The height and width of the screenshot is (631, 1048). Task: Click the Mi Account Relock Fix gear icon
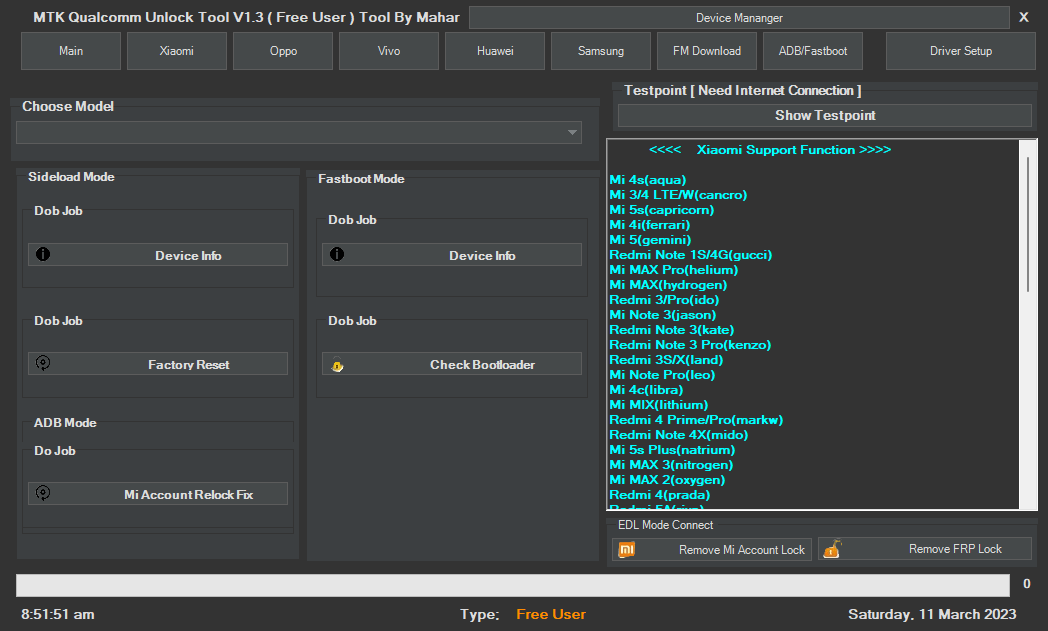click(x=43, y=493)
